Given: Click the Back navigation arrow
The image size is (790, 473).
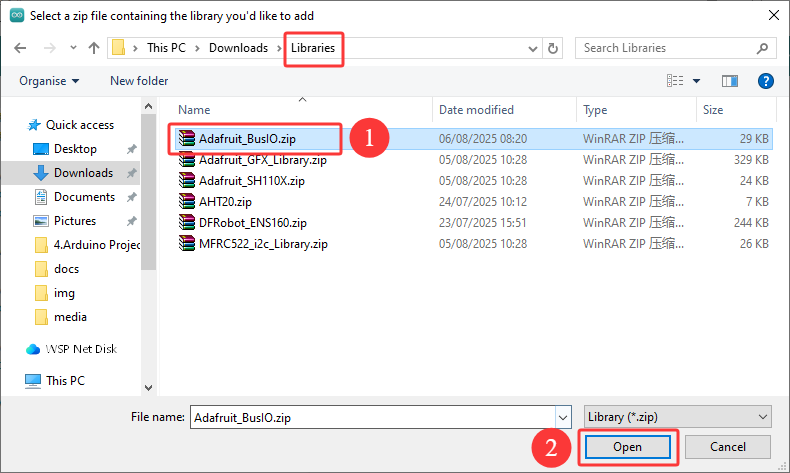Looking at the screenshot, I should pyautogui.click(x=20, y=48).
